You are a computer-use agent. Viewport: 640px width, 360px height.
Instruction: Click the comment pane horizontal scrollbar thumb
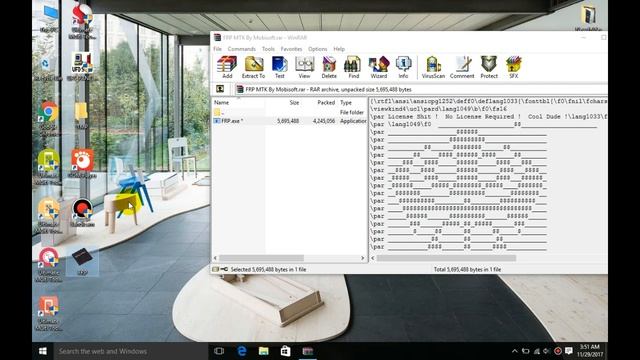click(x=446, y=258)
